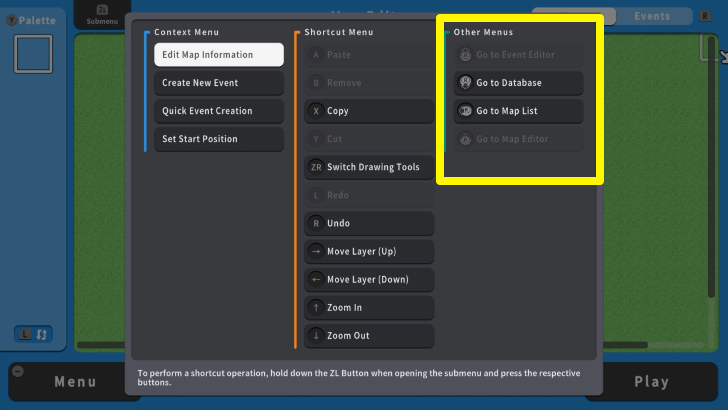
Task: Click Go to Map Editor entry
Action: pos(519,139)
